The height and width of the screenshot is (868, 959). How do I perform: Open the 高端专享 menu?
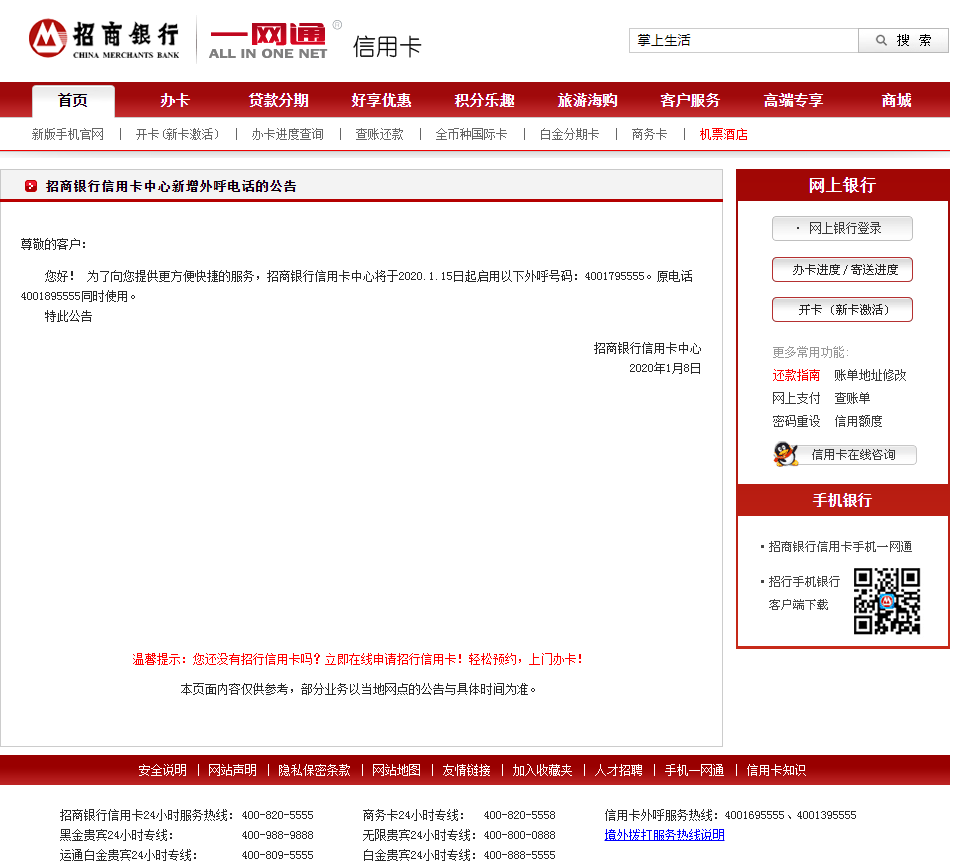click(793, 100)
